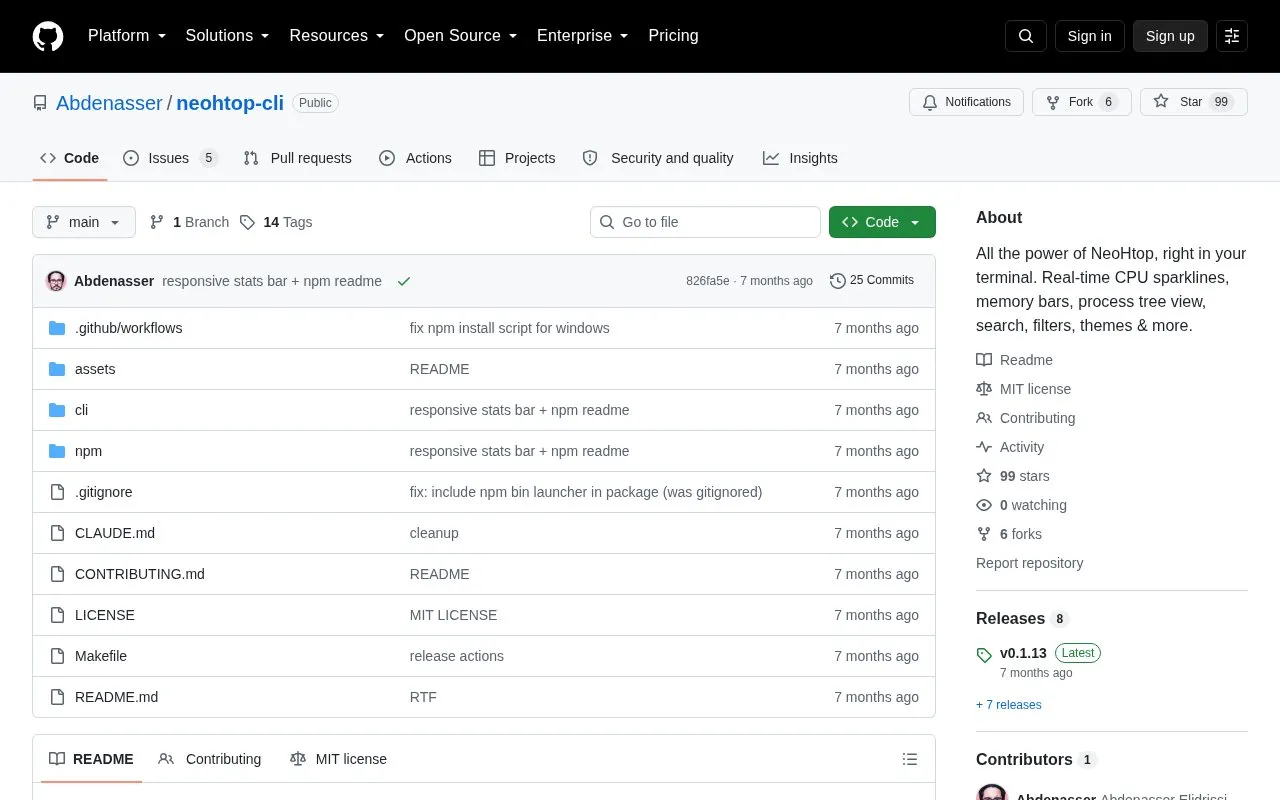
Task: Fork this repository
Action: pyautogui.click(x=1081, y=102)
